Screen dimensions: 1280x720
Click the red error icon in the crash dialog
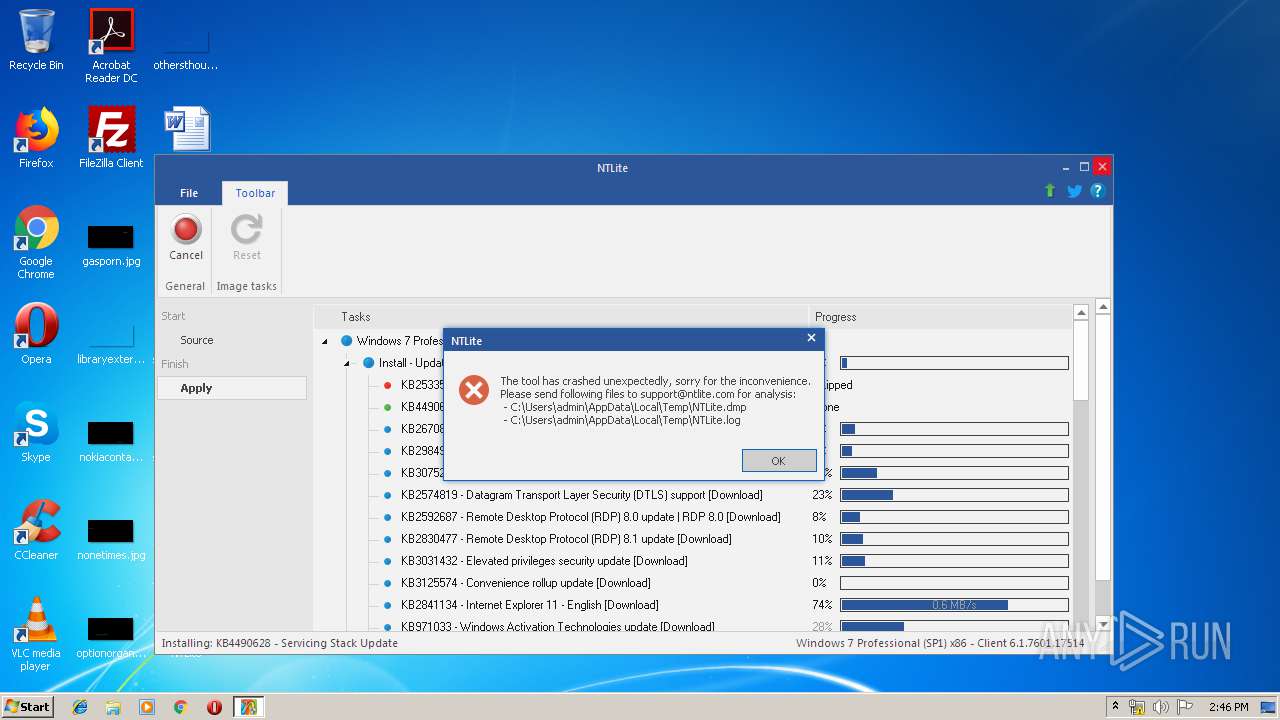click(474, 390)
